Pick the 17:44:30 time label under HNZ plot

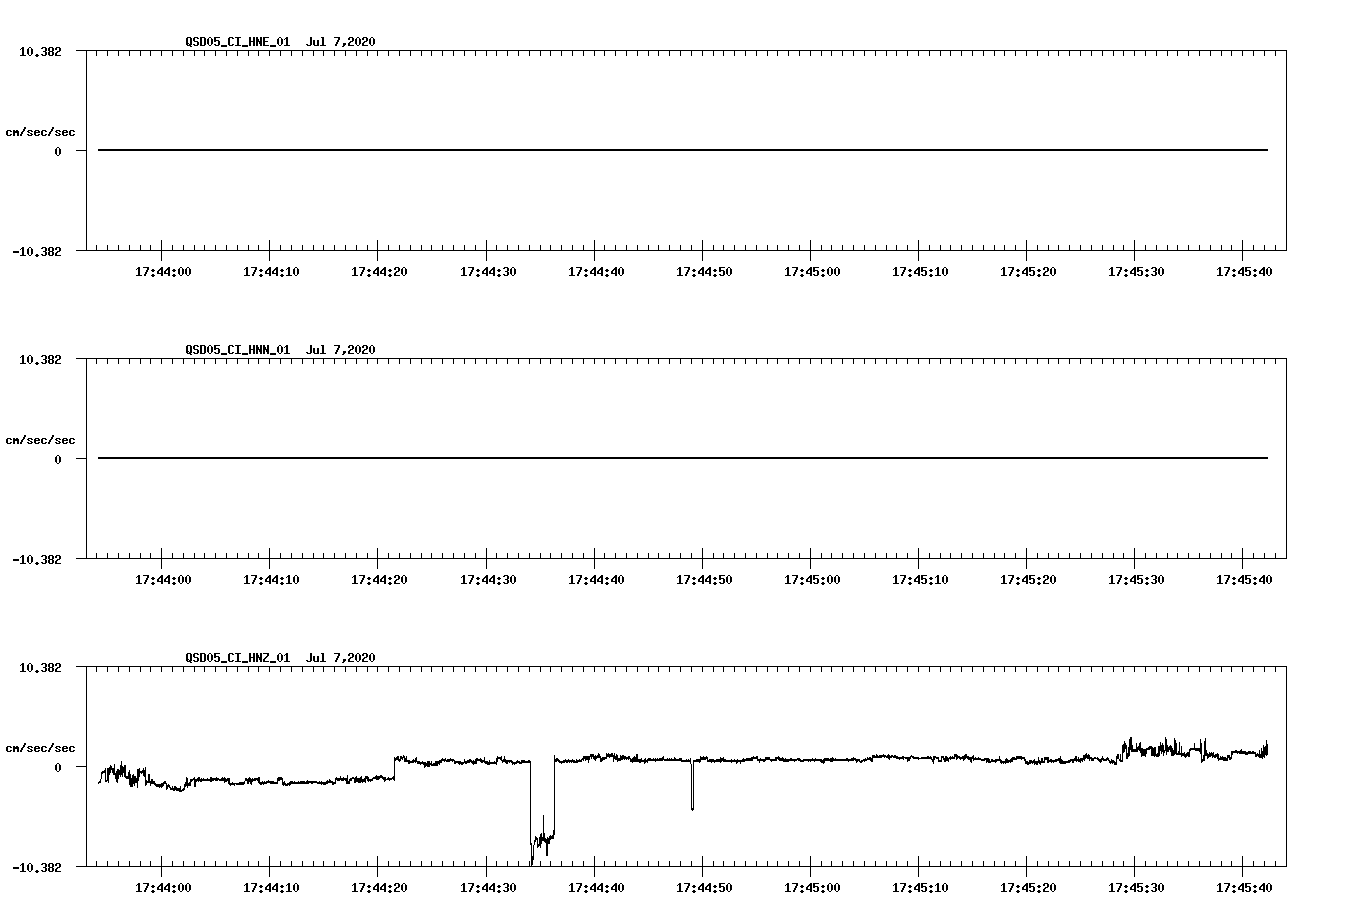(488, 888)
